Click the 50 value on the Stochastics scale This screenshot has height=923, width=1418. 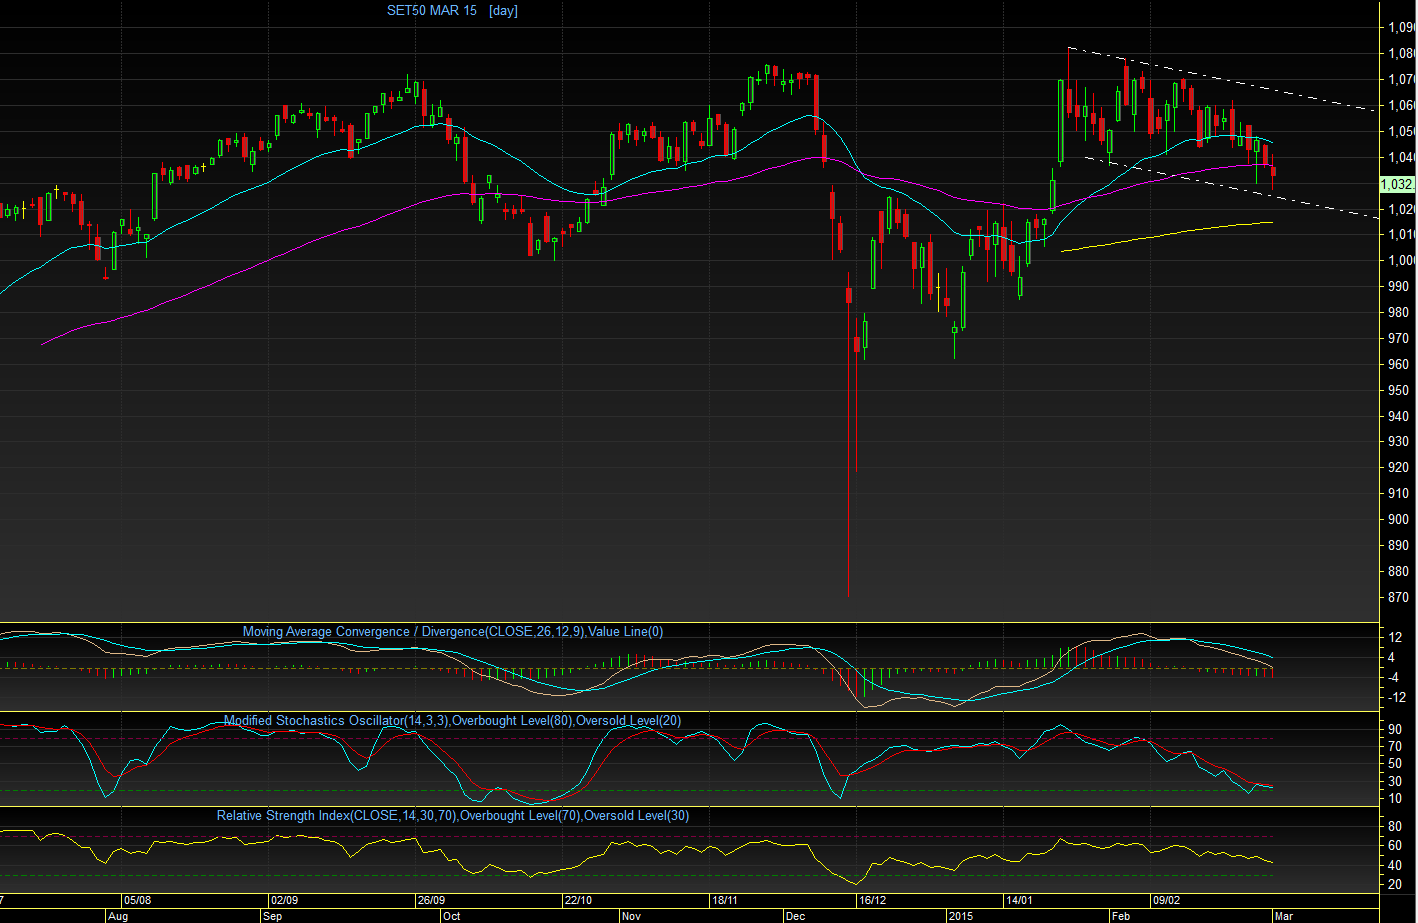tap(1395, 765)
